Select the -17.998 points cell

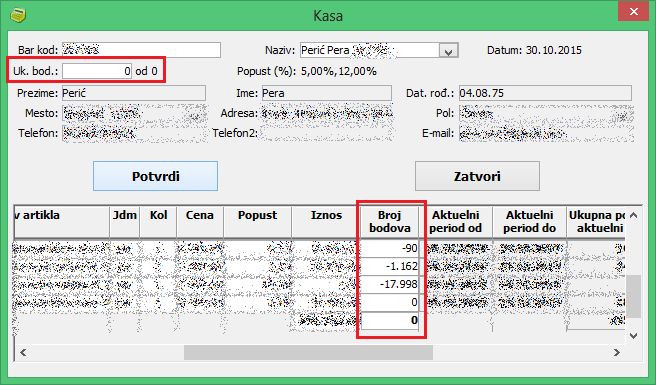coord(390,285)
